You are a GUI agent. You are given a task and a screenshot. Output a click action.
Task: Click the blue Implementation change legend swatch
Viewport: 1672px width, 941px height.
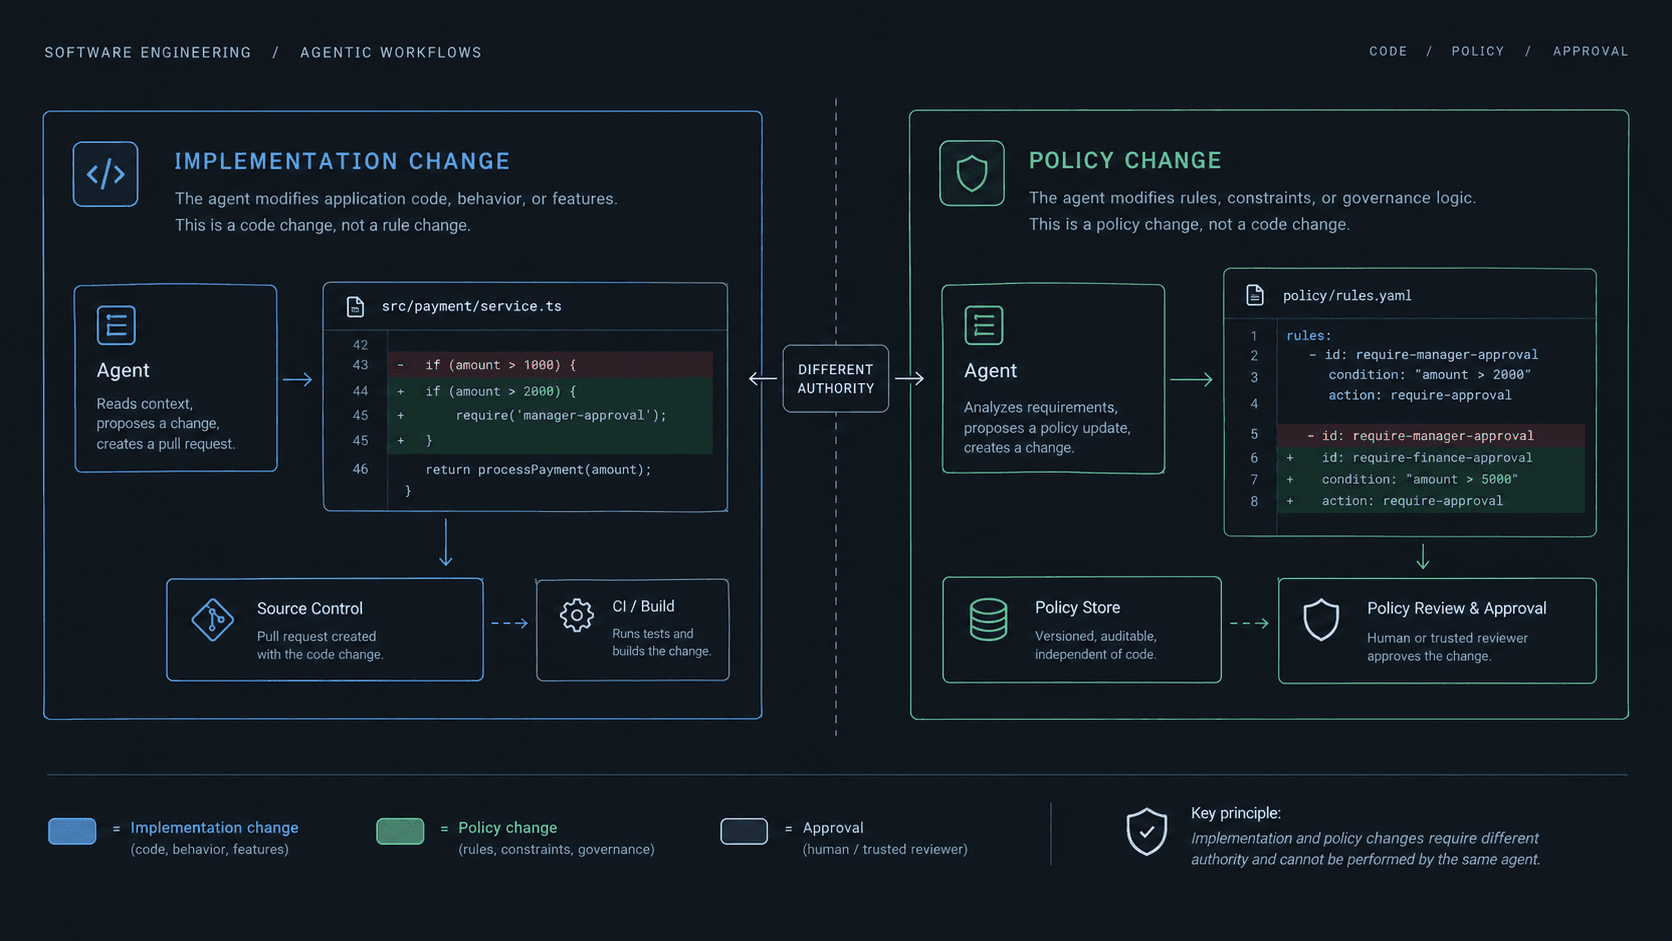click(72, 831)
